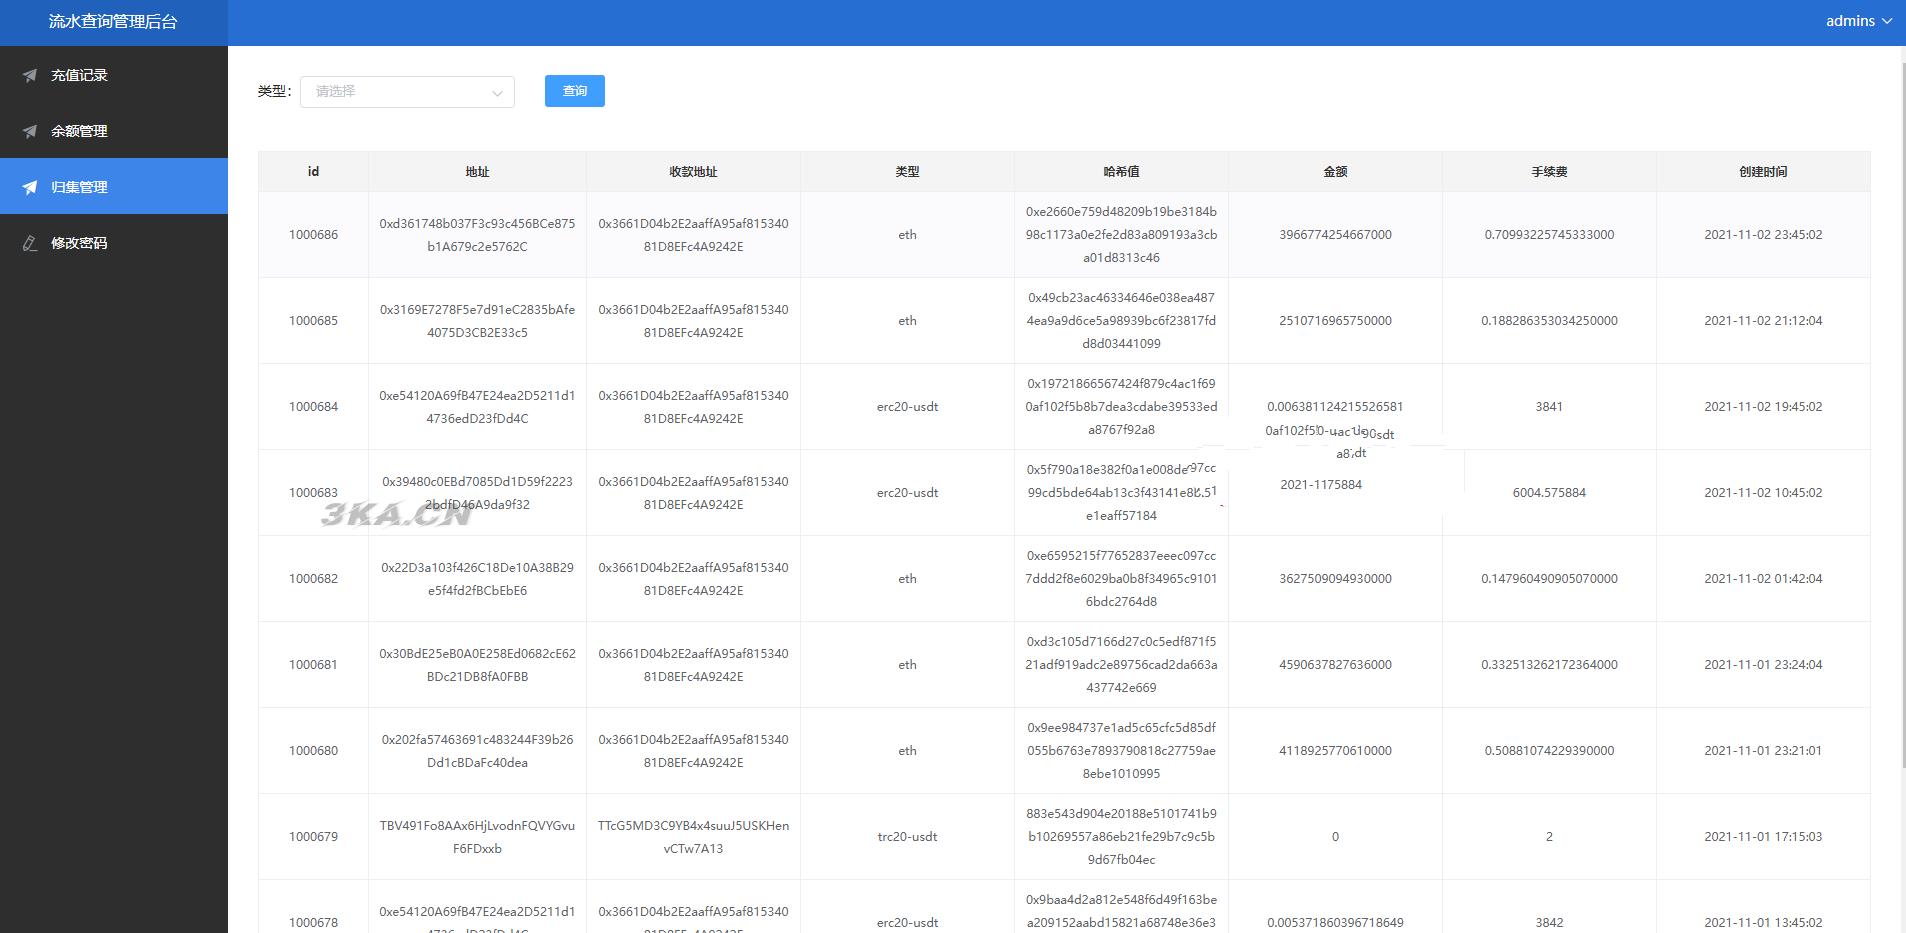Viewport: 1906px width, 933px height.
Task: Click the paper-plane icon beside 余额管理
Action: click(30, 131)
